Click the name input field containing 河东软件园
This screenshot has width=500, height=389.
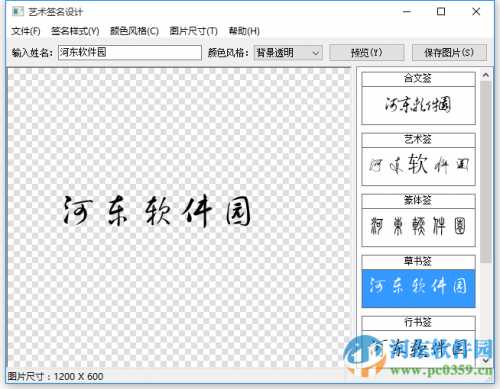click(130, 52)
